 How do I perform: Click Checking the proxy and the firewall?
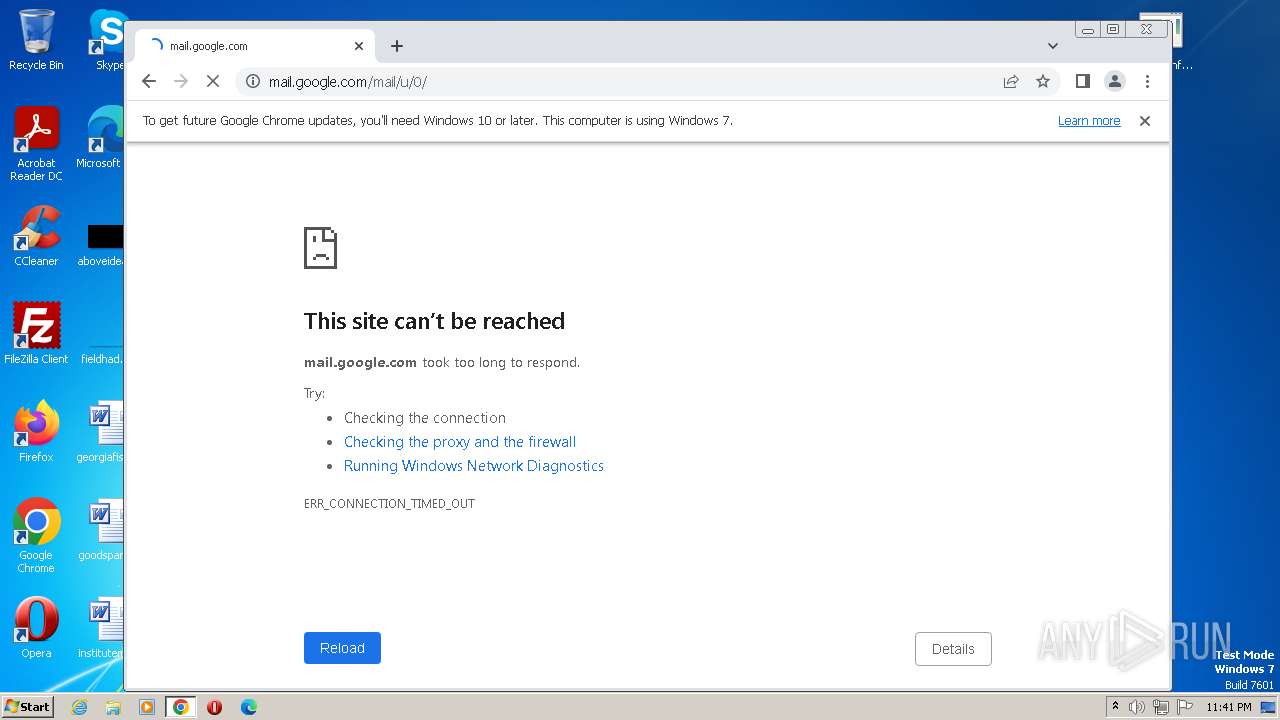(x=460, y=442)
